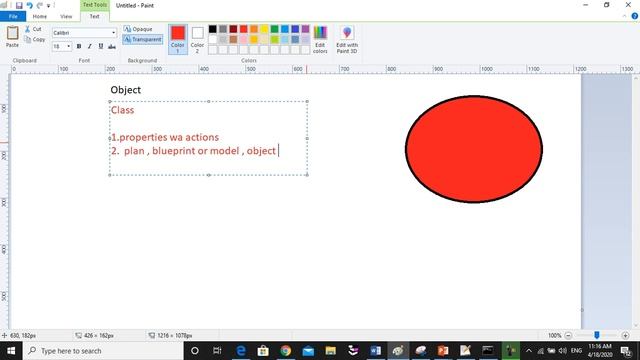Screen dimensions: 640x360
Task: Click the Text Tools contextual tab
Action: coord(95,5)
